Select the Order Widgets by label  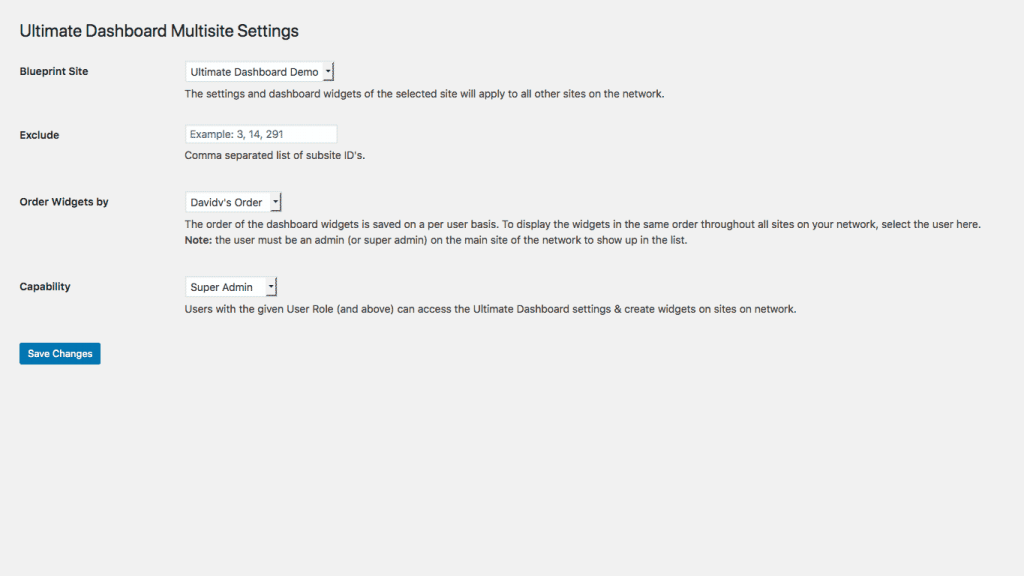[64, 202]
